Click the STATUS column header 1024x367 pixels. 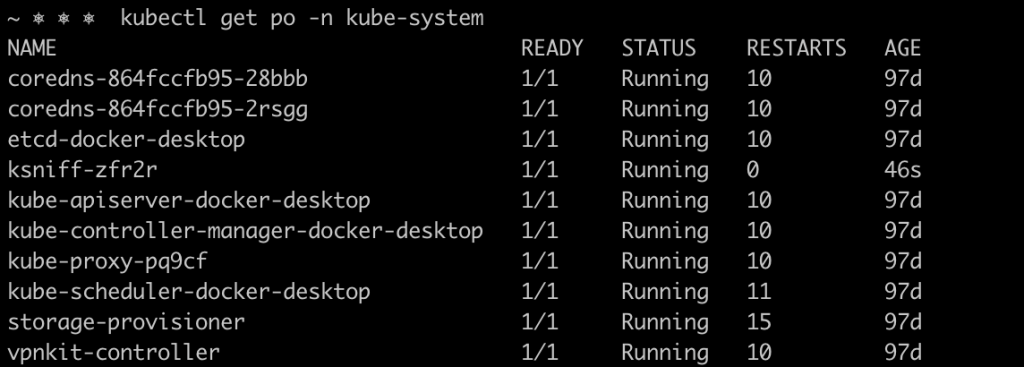[x=658, y=48]
